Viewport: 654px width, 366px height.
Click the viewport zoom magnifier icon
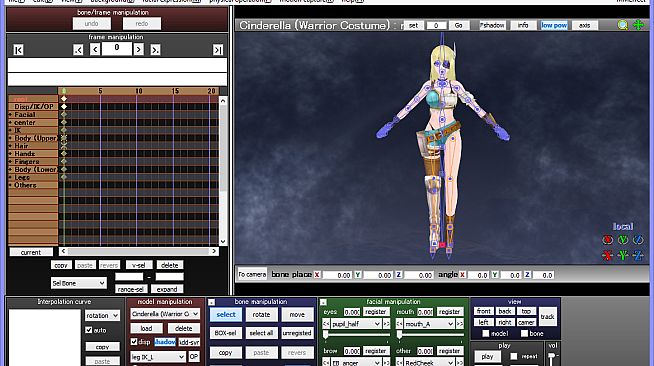(623, 25)
